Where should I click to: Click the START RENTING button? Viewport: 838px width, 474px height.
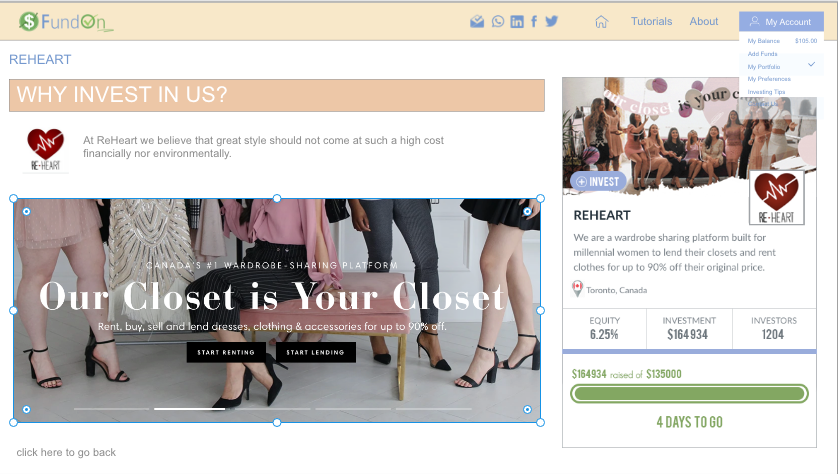pyautogui.click(x=226, y=352)
